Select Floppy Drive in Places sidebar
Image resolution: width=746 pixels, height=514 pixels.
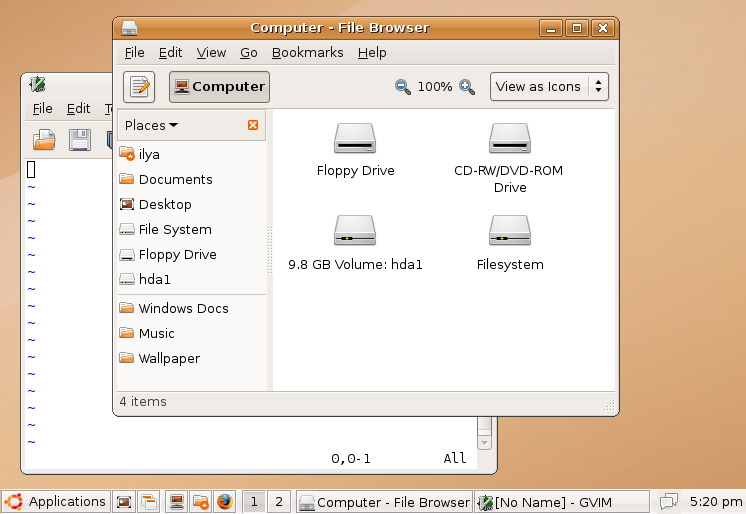pos(191,255)
